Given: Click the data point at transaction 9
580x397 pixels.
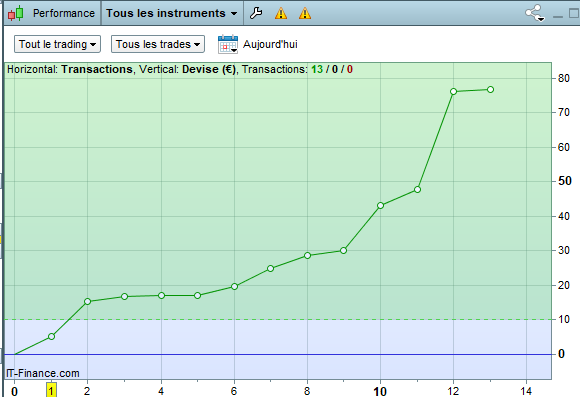Looking at the screenshot, I should pos(343,250).
